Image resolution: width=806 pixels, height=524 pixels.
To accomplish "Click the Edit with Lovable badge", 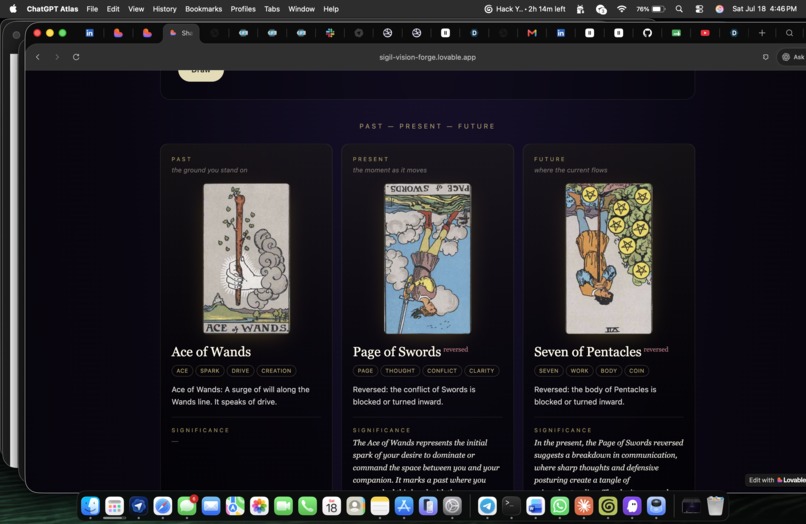I will [776, 480].
